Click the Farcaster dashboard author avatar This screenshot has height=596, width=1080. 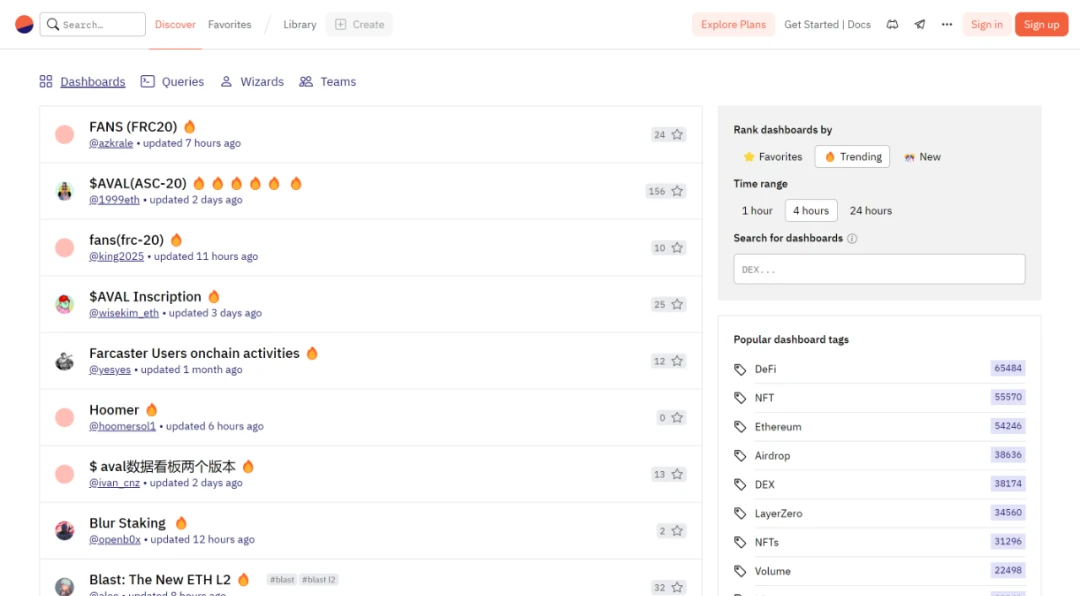pyautogui.click(x=64, y=361)
